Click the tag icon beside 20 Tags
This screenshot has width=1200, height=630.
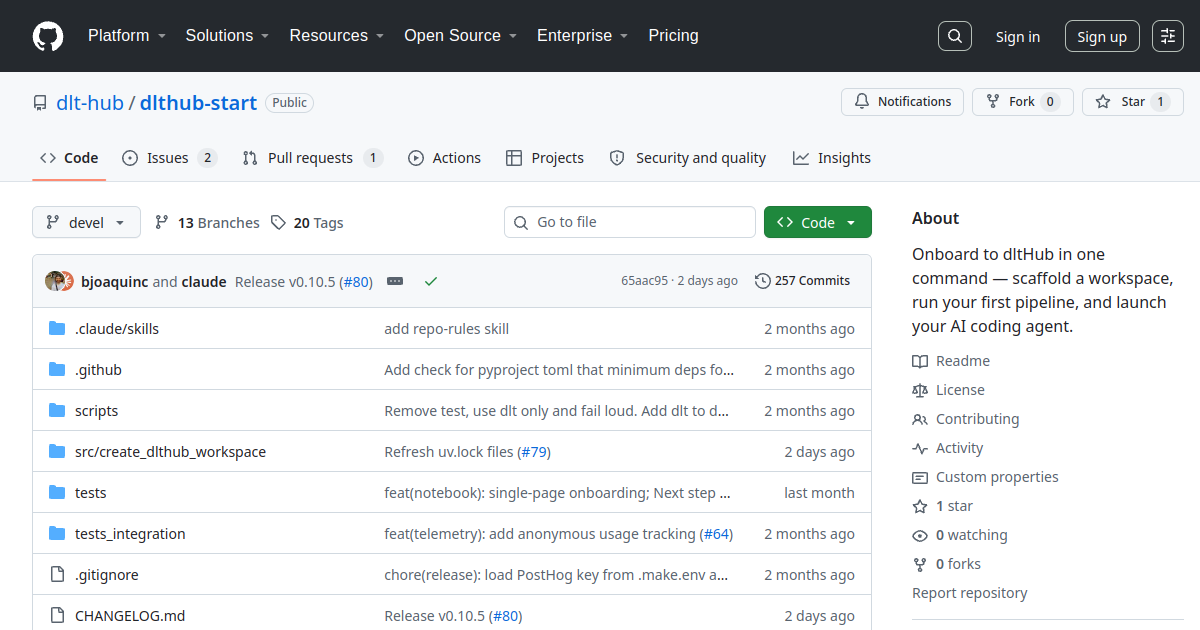click(279, 223)
